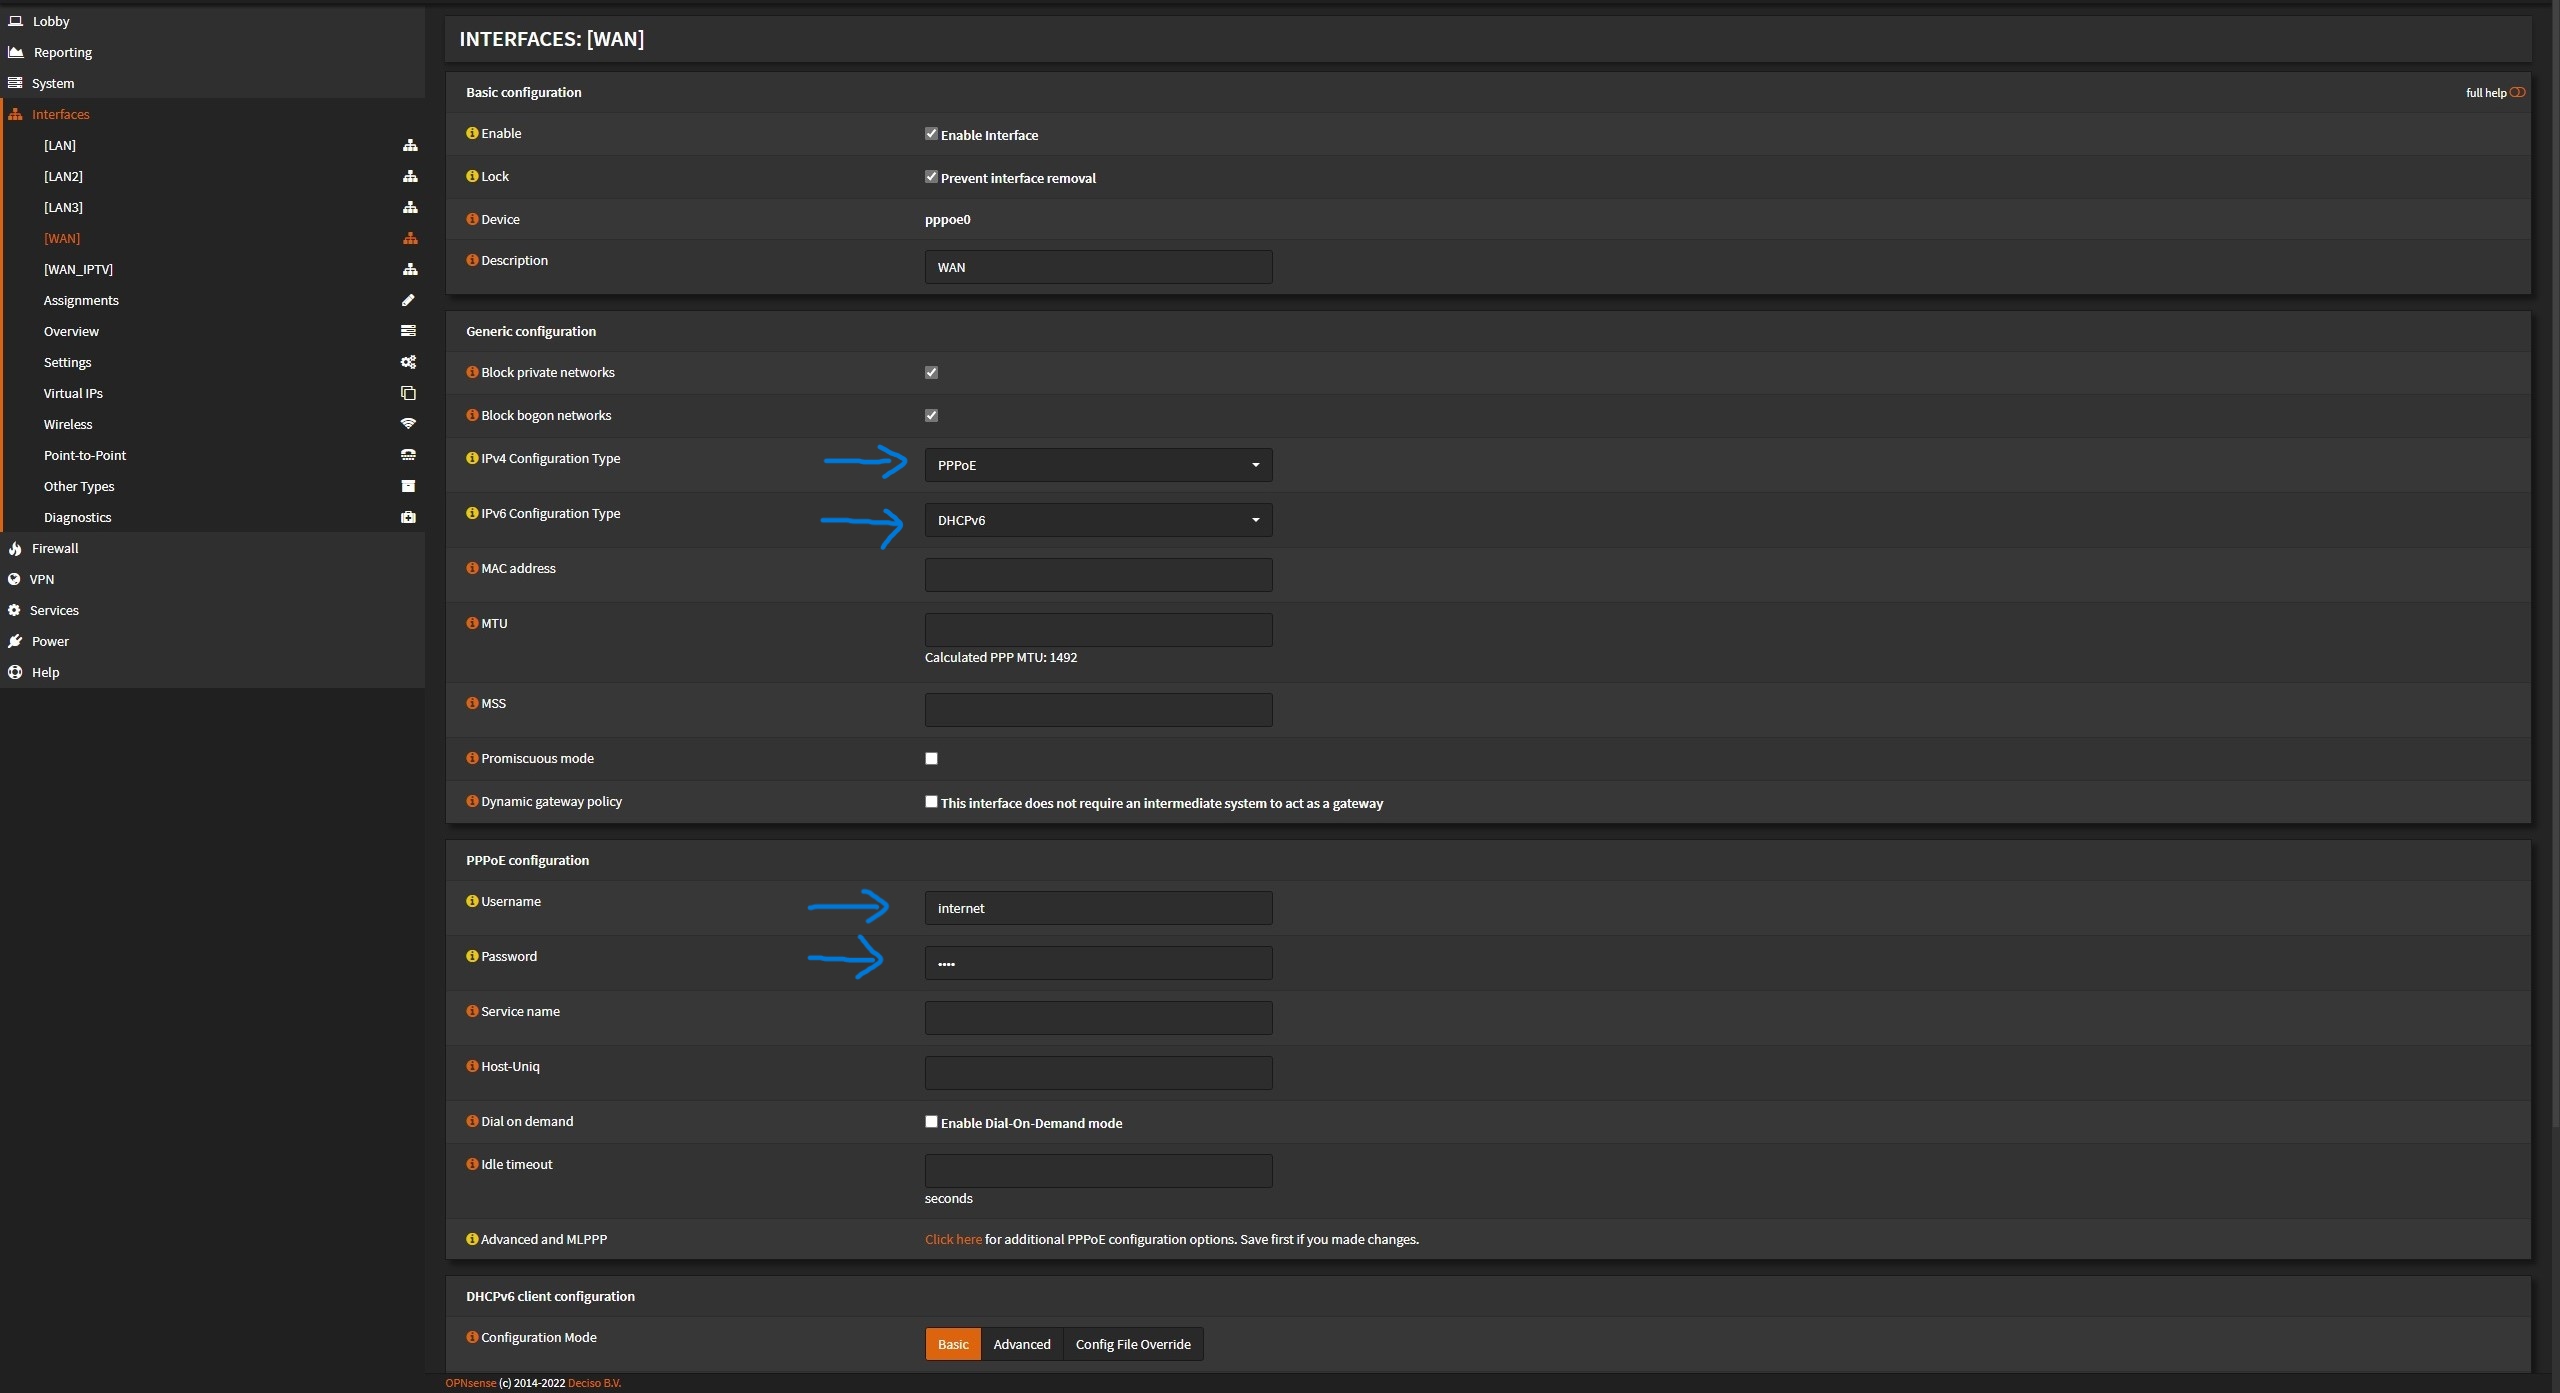The height and width of the screenshot is (1393, 2560).
Task: Click the VPN globe icon
Action: coord(14,579)
